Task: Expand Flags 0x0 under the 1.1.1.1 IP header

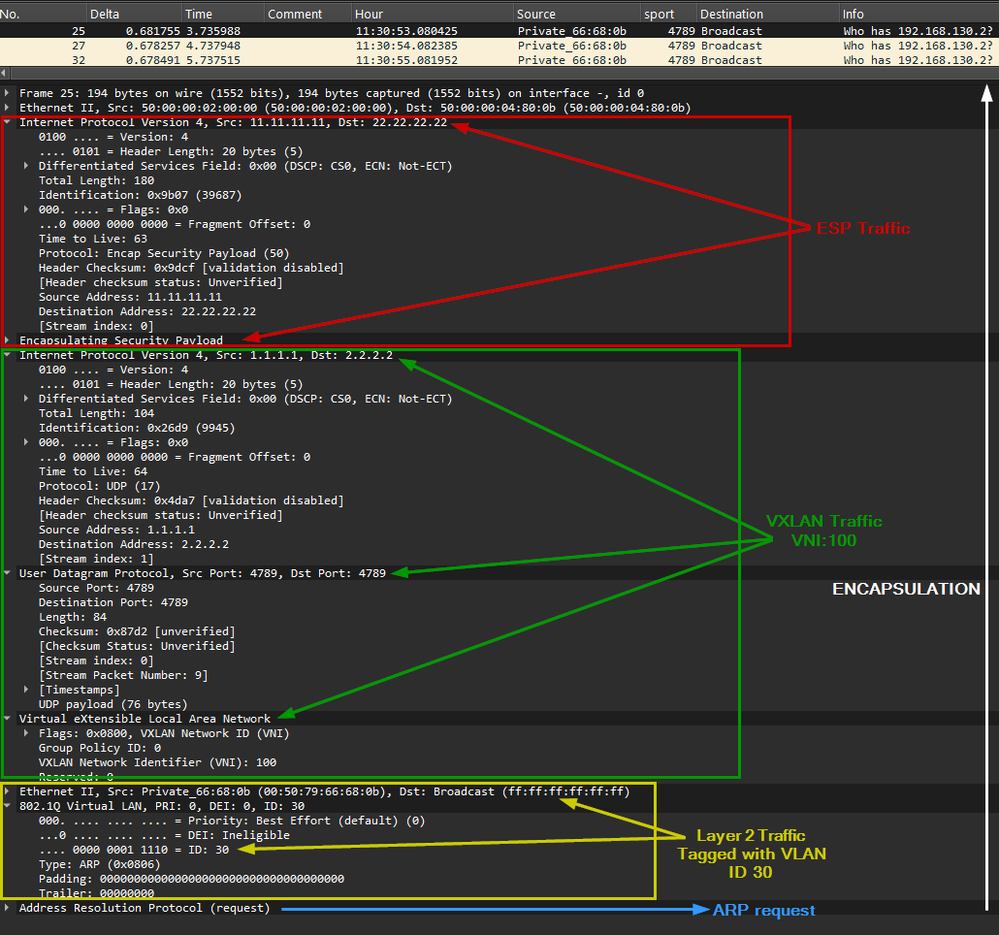Action: pos(26,442)
